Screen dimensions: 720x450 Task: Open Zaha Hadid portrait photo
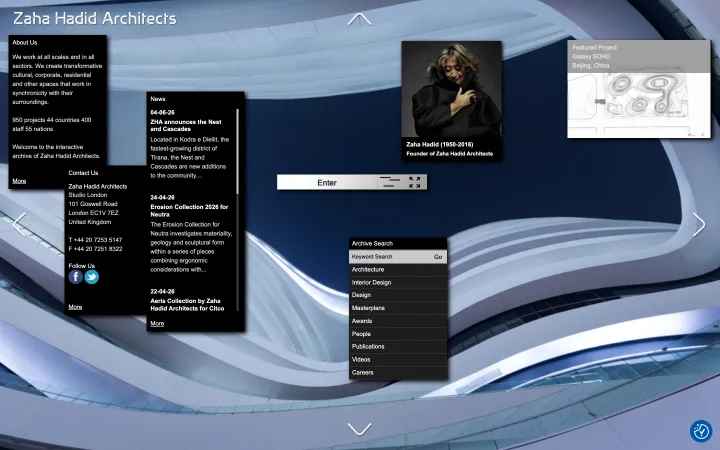coord(451,89)
